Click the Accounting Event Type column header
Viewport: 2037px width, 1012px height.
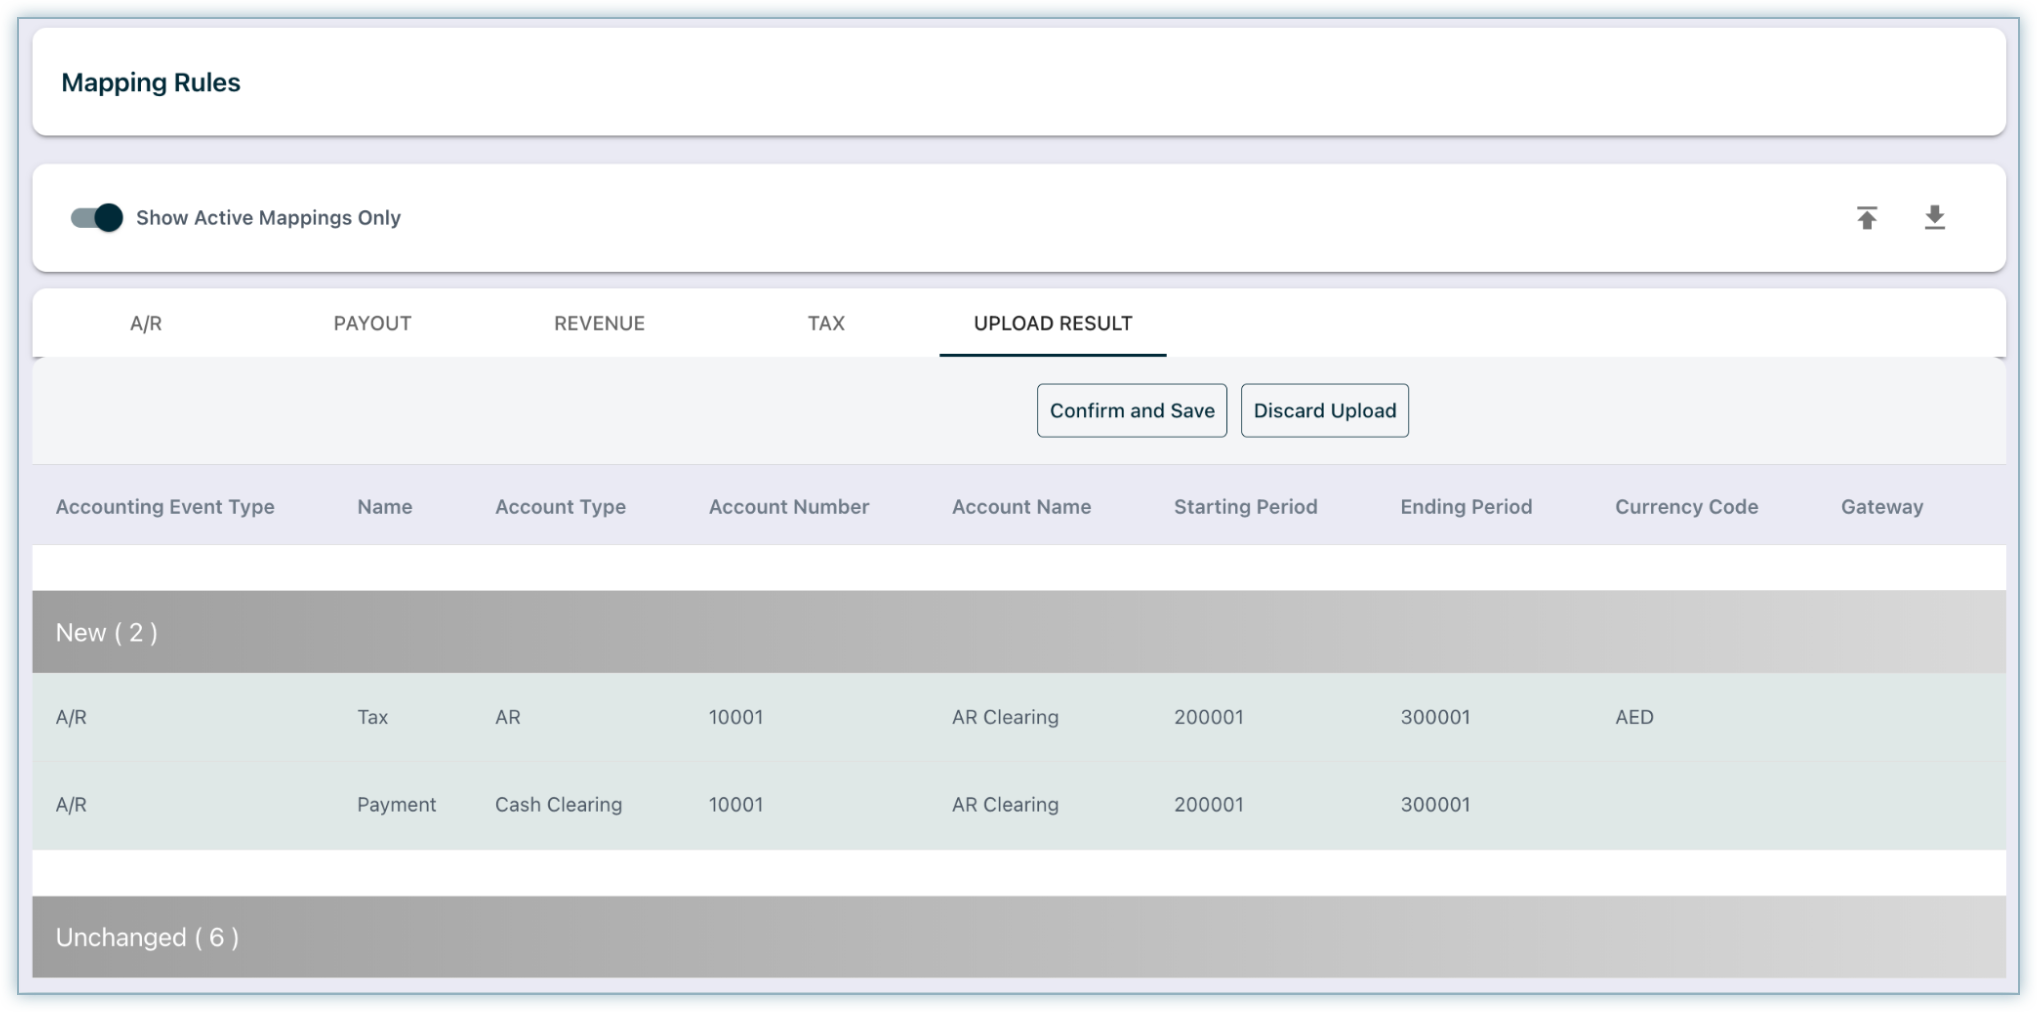[165, 507]
